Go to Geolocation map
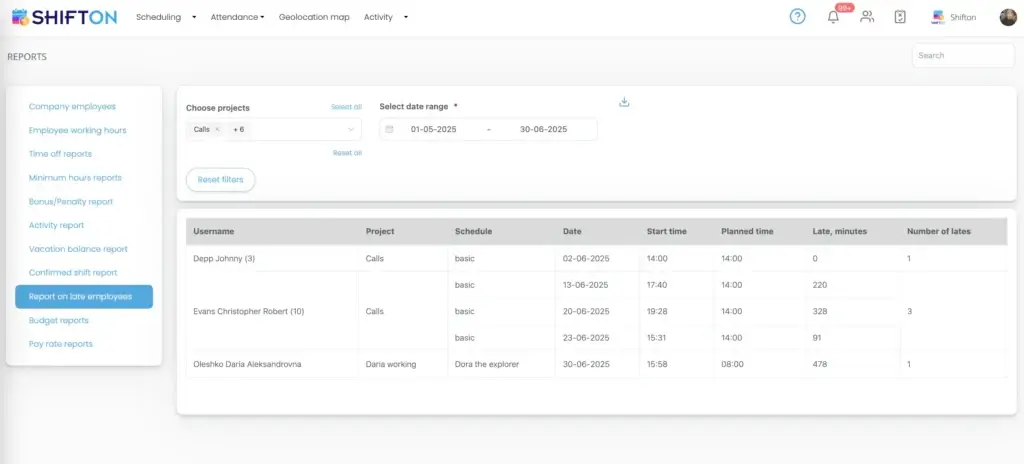Screen dimensions: 1024x464 point(314,17)
